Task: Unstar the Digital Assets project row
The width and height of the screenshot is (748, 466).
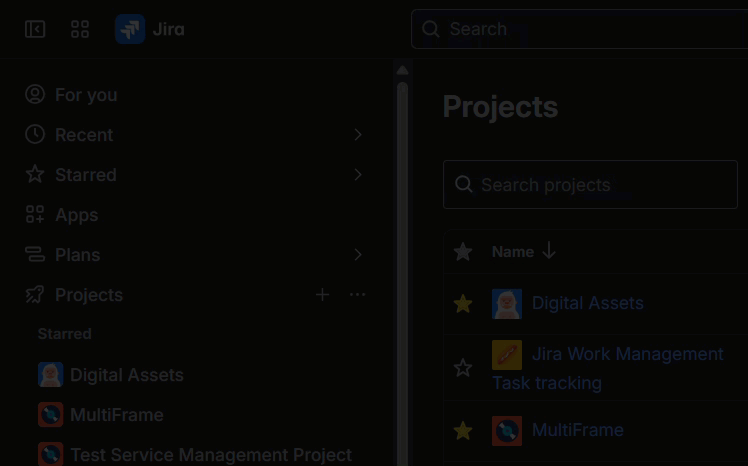Action: coord(463,303)
